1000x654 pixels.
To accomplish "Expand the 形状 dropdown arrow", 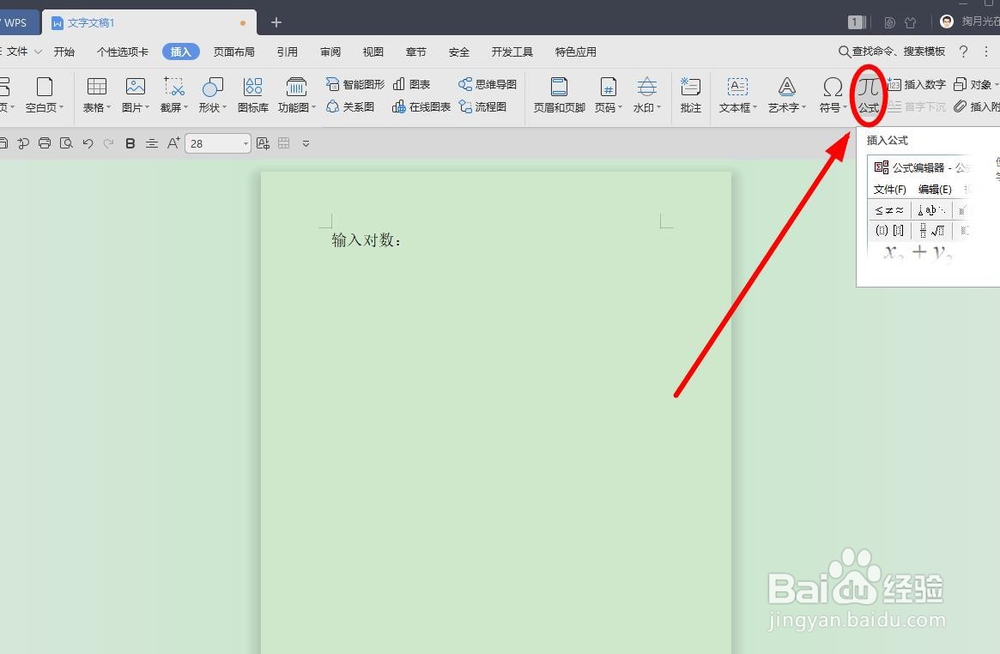I will pyautogui.click(x=224, y=107).
